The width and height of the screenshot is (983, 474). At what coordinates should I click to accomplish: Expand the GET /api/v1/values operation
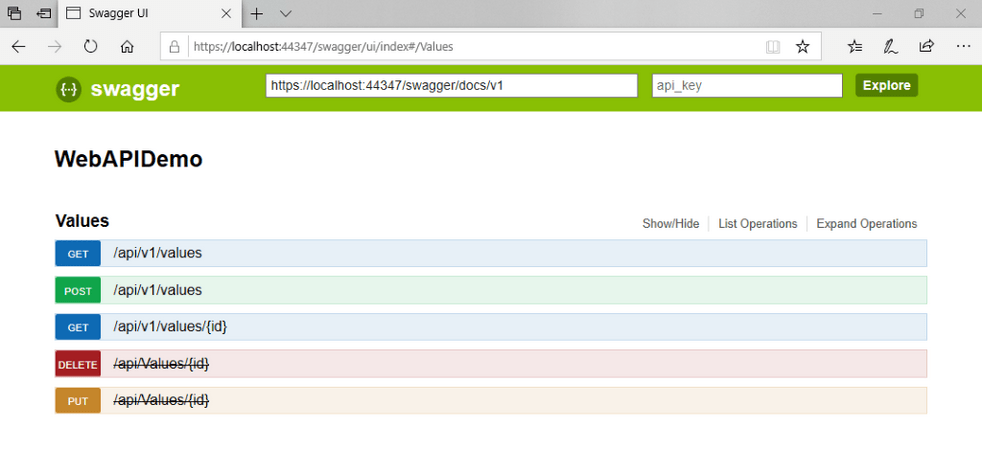157,254
